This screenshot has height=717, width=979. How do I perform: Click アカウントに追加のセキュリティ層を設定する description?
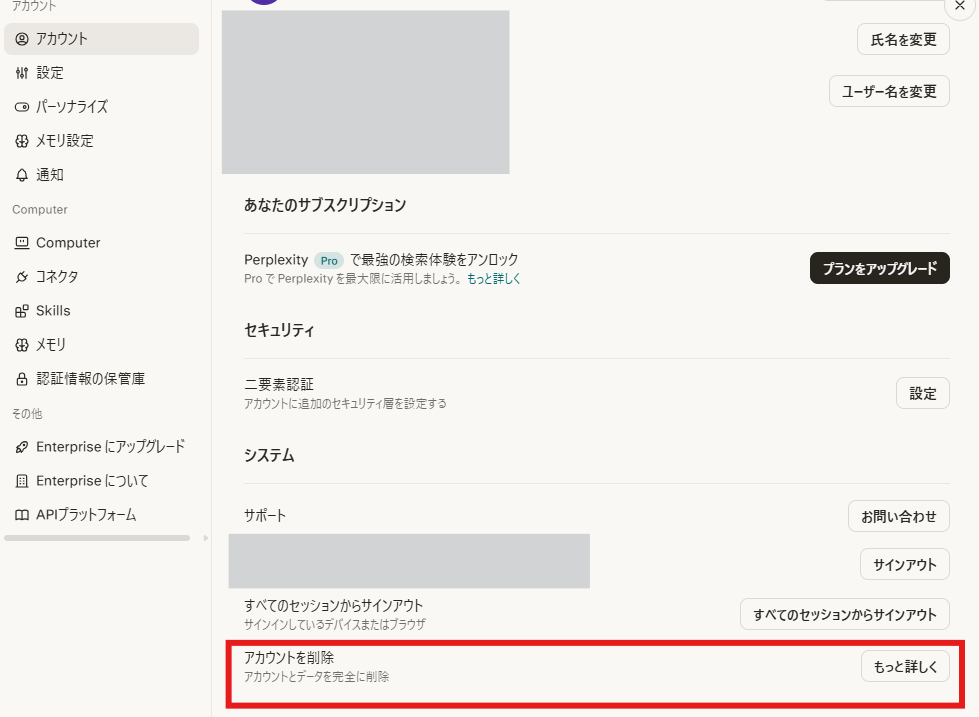(345, 403)
